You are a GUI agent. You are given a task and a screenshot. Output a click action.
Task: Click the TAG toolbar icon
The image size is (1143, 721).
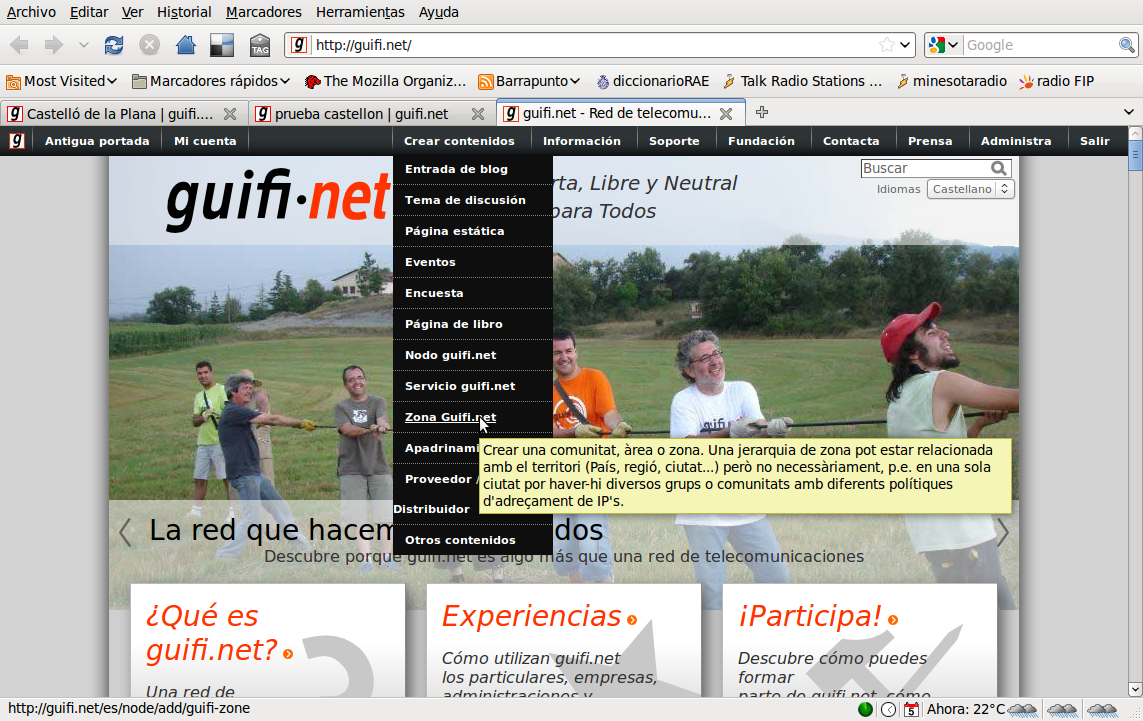pos(259,45)
